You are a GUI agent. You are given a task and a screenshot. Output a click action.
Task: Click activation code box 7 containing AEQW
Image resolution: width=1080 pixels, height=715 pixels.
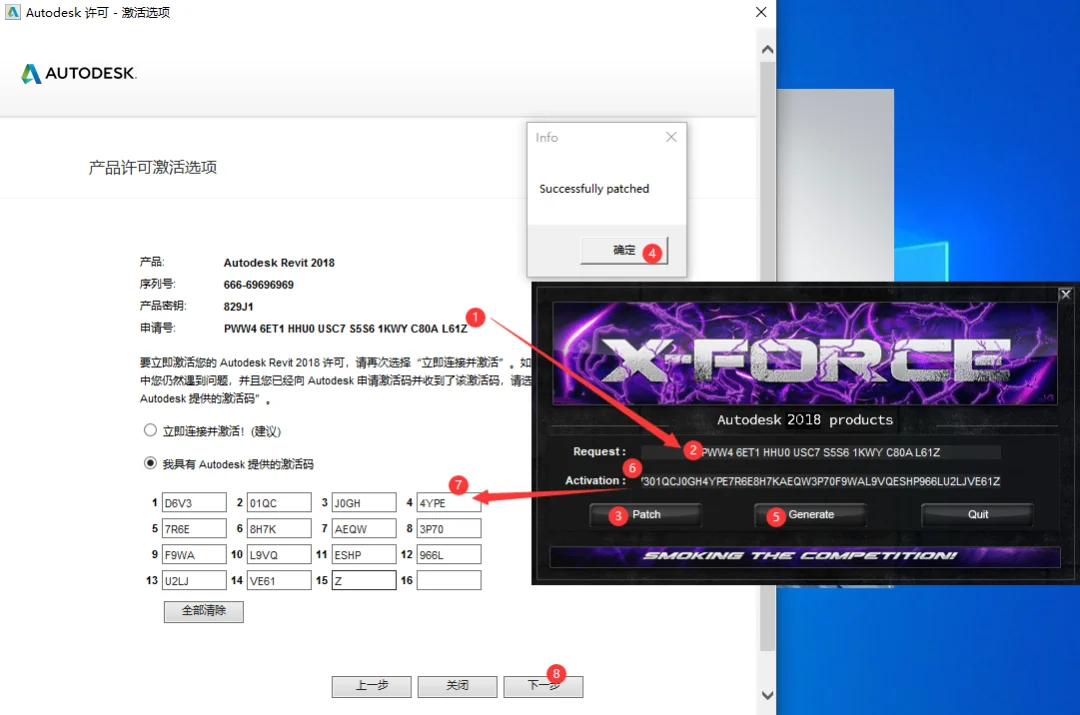(364, 528)
